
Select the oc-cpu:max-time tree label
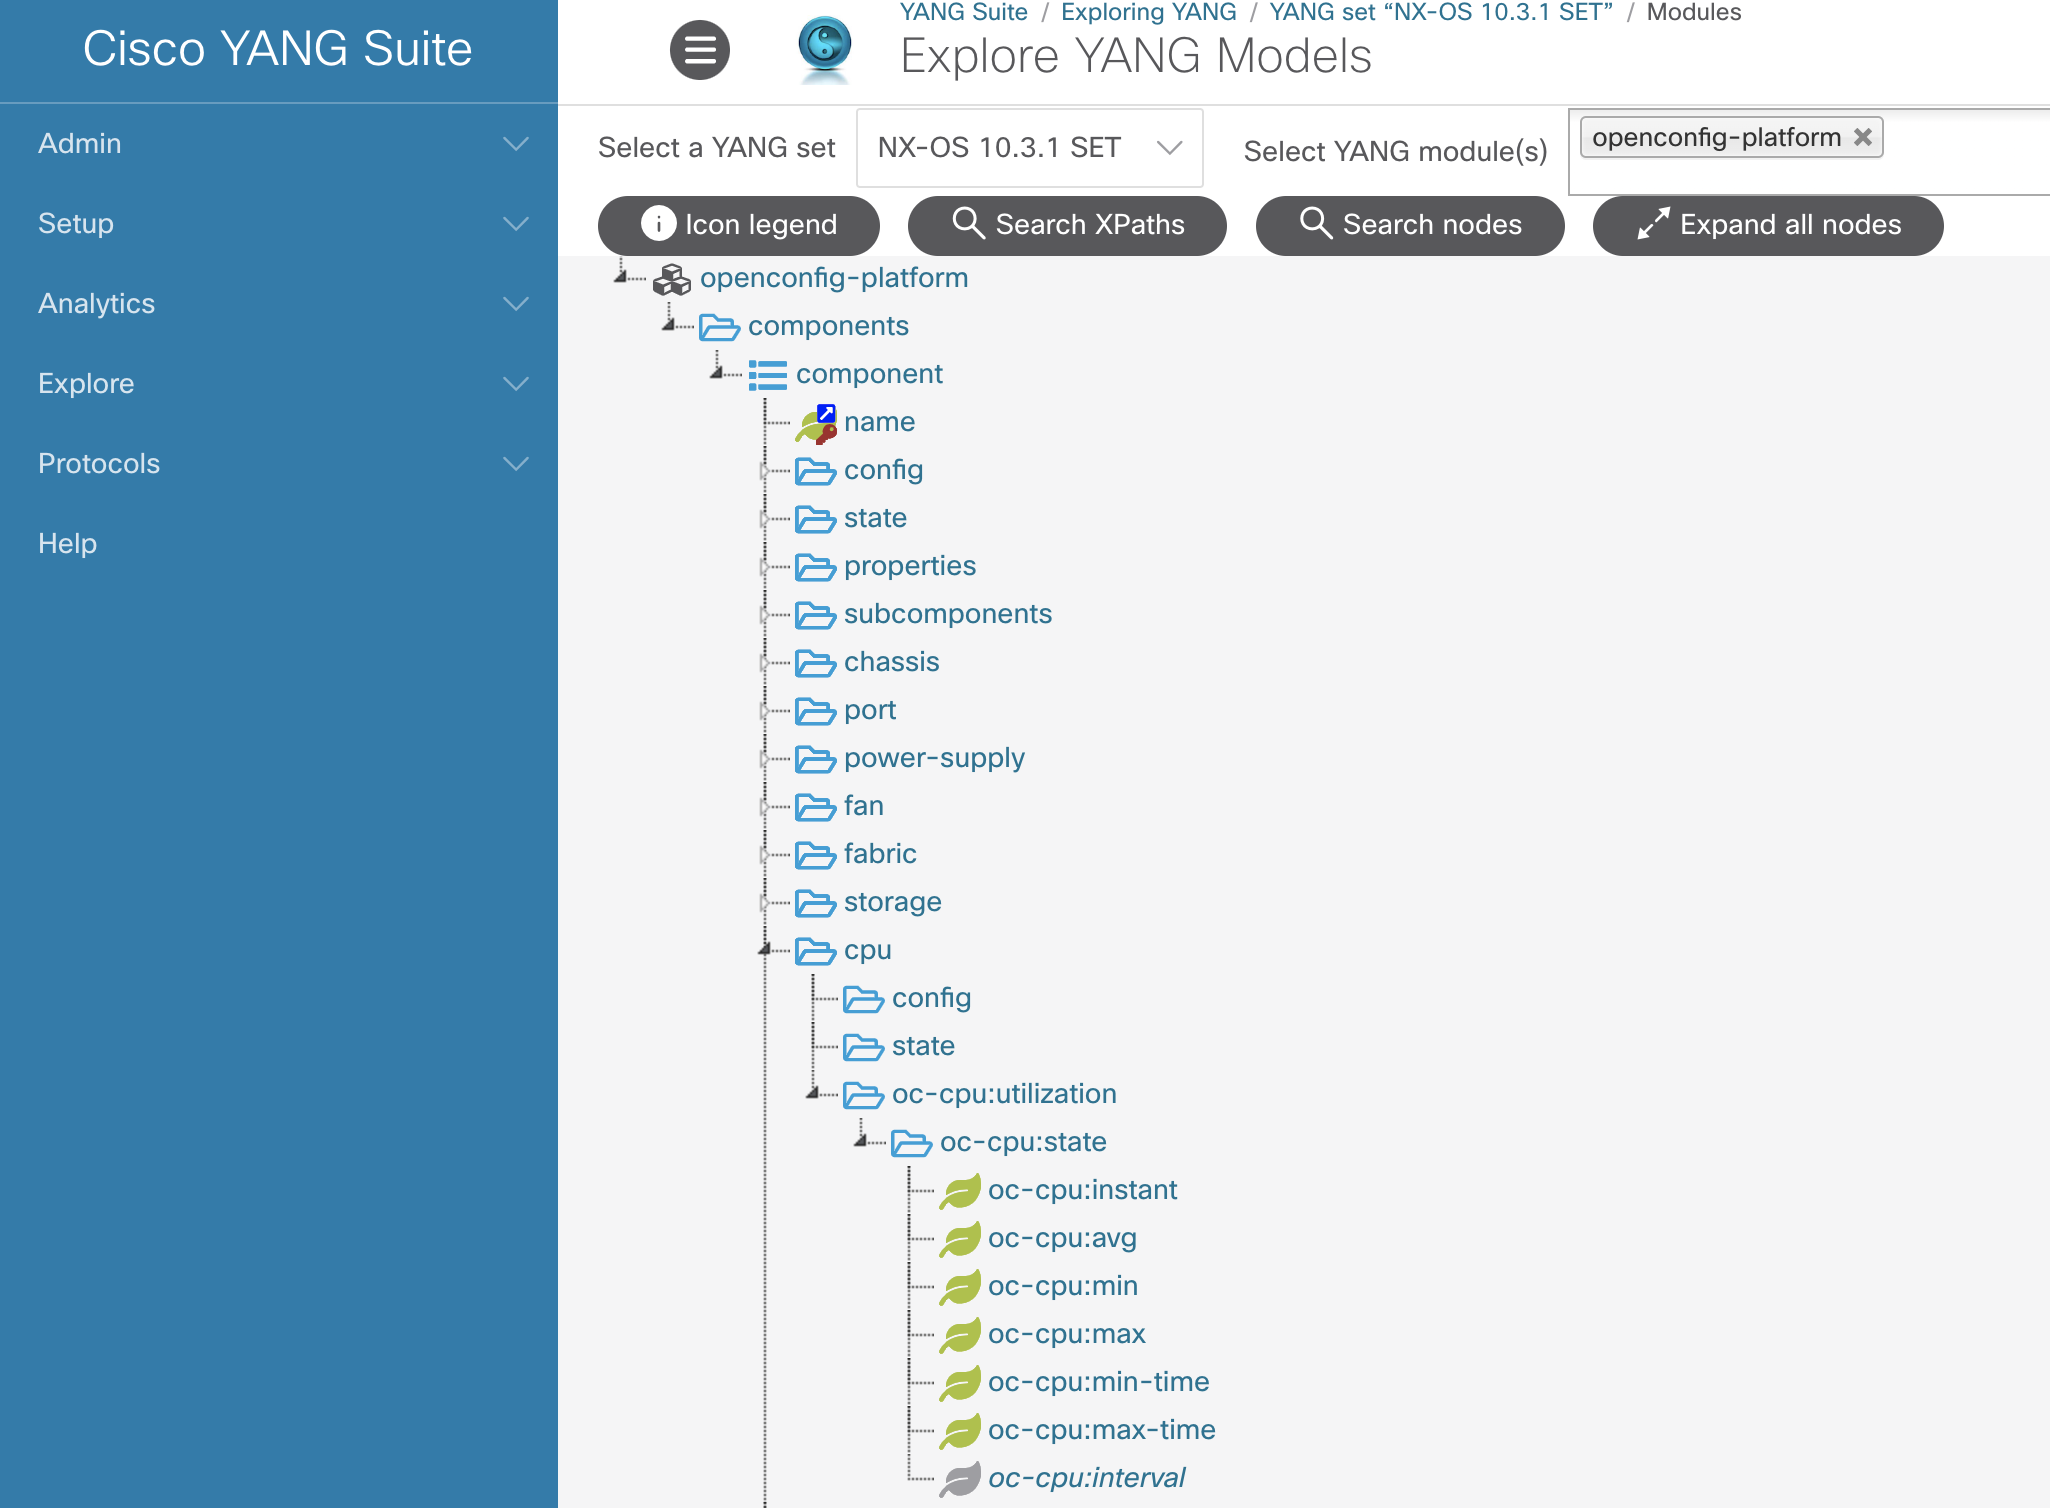1101,1430
